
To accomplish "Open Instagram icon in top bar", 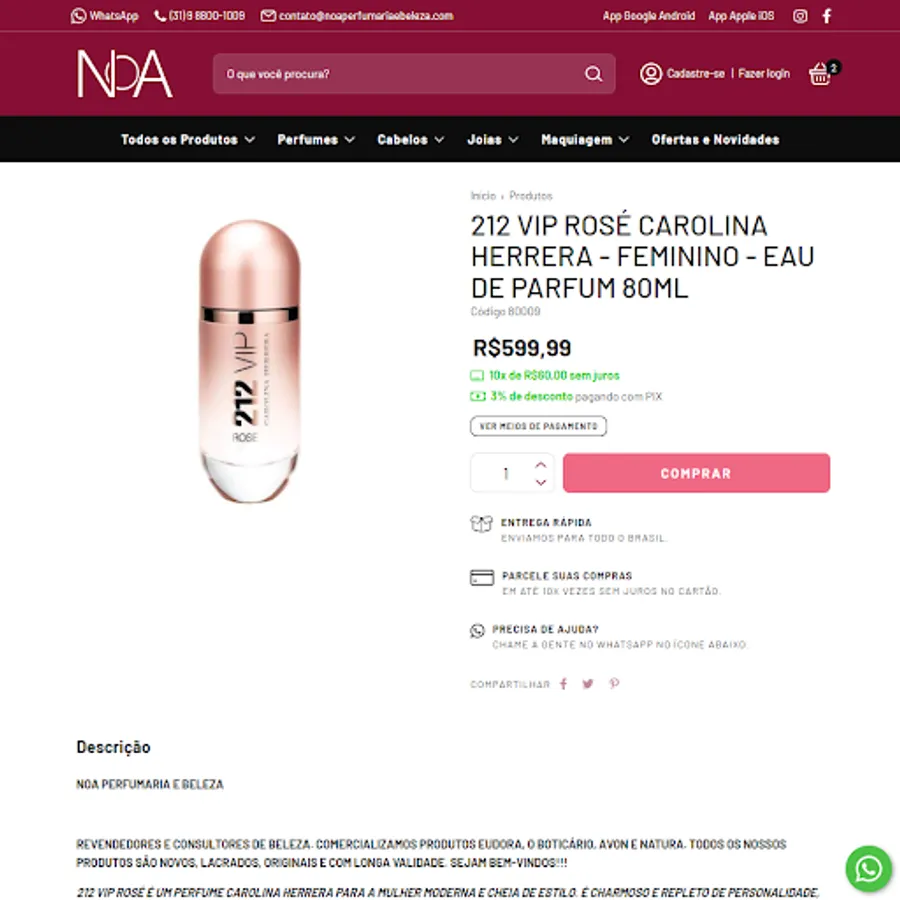I will 800,16.
